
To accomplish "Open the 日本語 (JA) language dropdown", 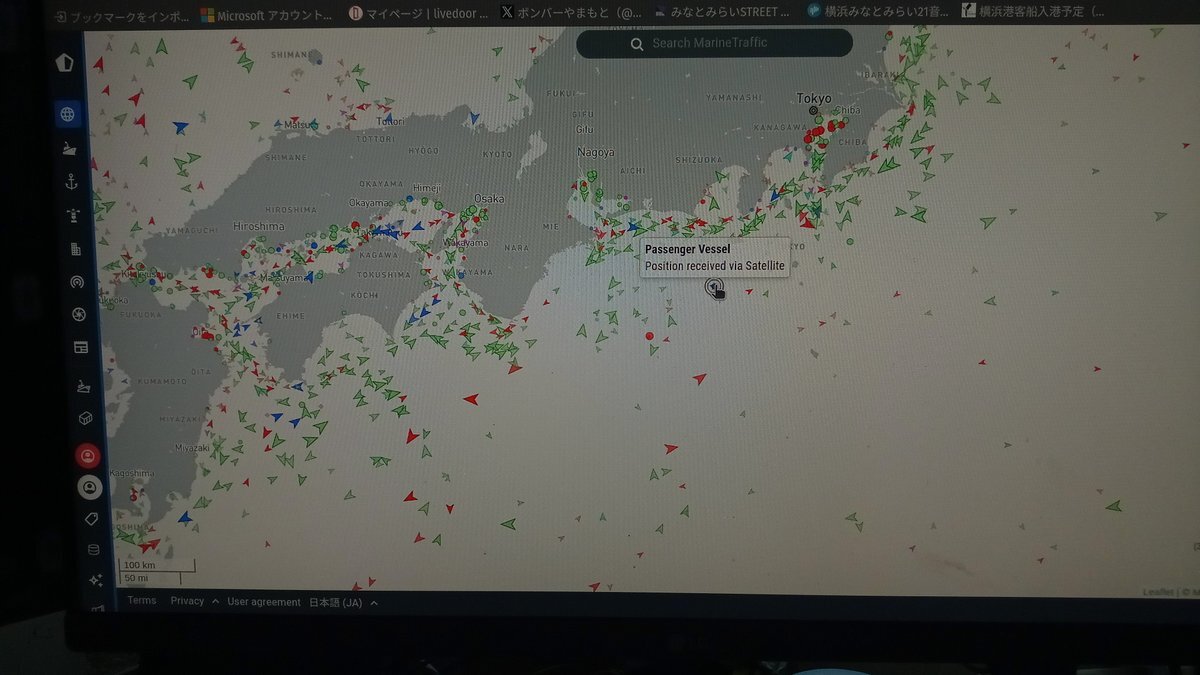I will click(x=343, y=603).
